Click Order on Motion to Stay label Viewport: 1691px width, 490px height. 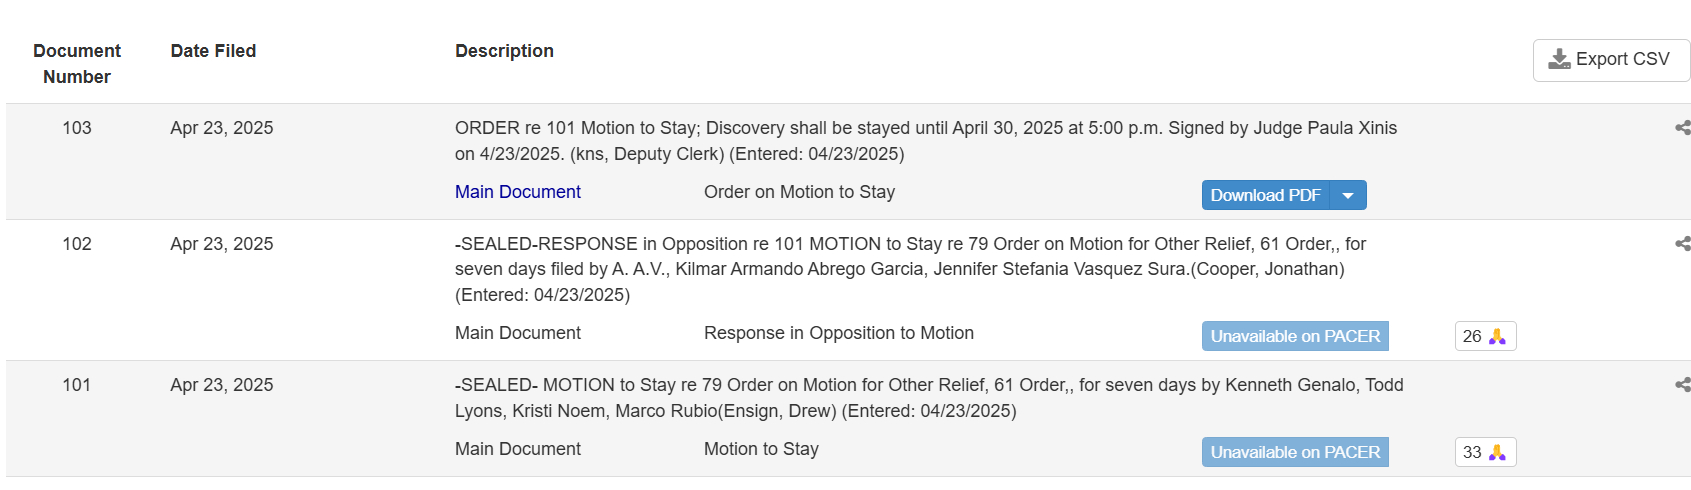[799, 192]
